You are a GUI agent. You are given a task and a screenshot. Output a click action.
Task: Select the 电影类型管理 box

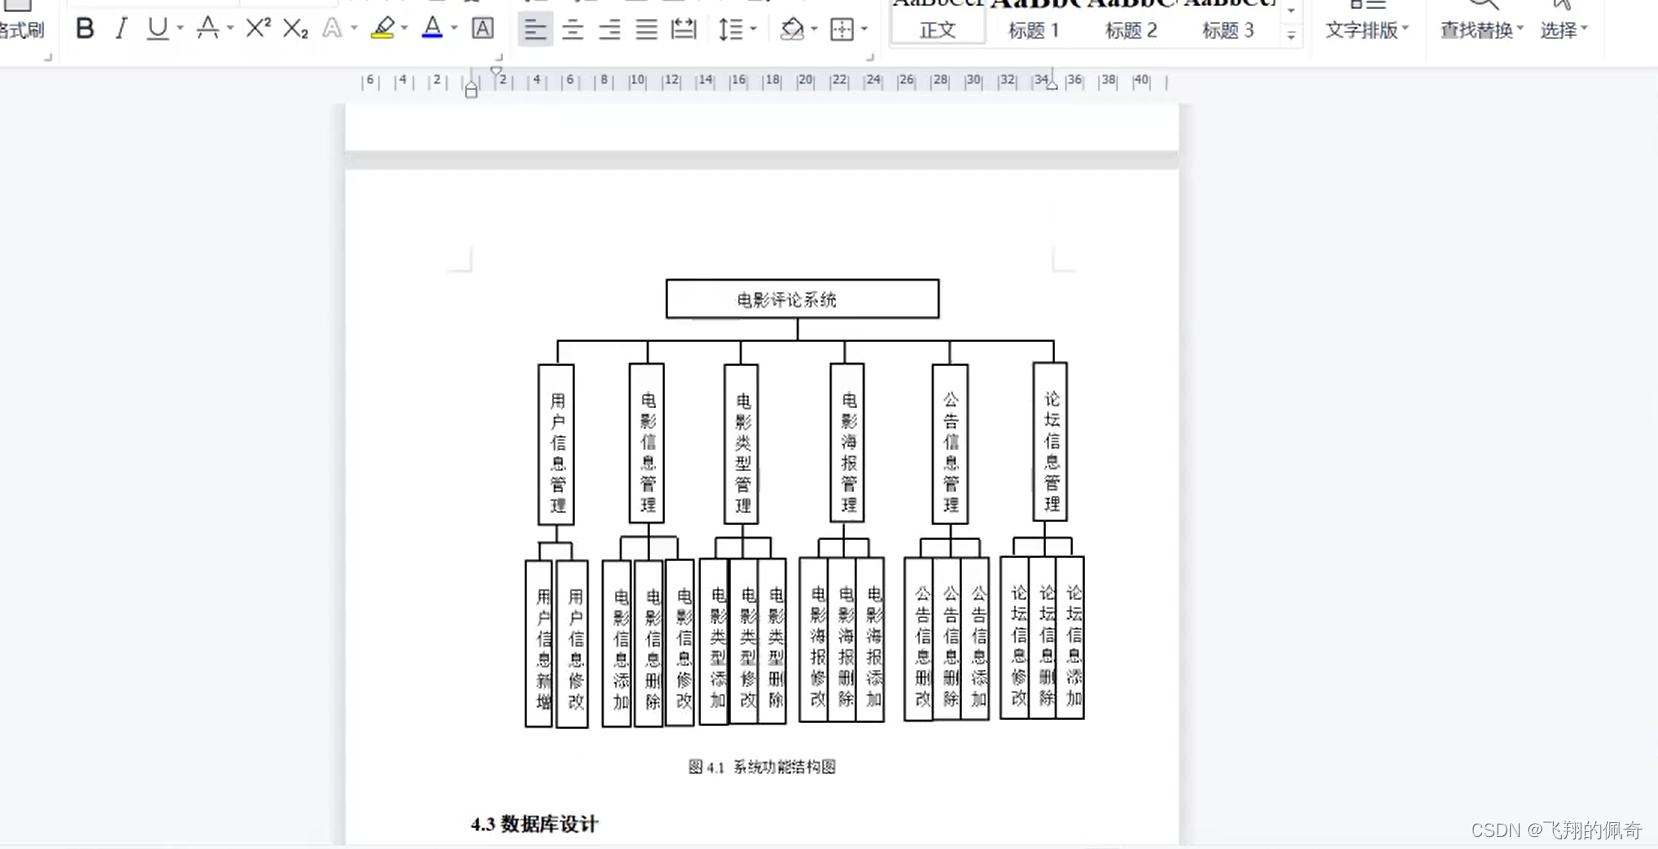tap(741, 444)
